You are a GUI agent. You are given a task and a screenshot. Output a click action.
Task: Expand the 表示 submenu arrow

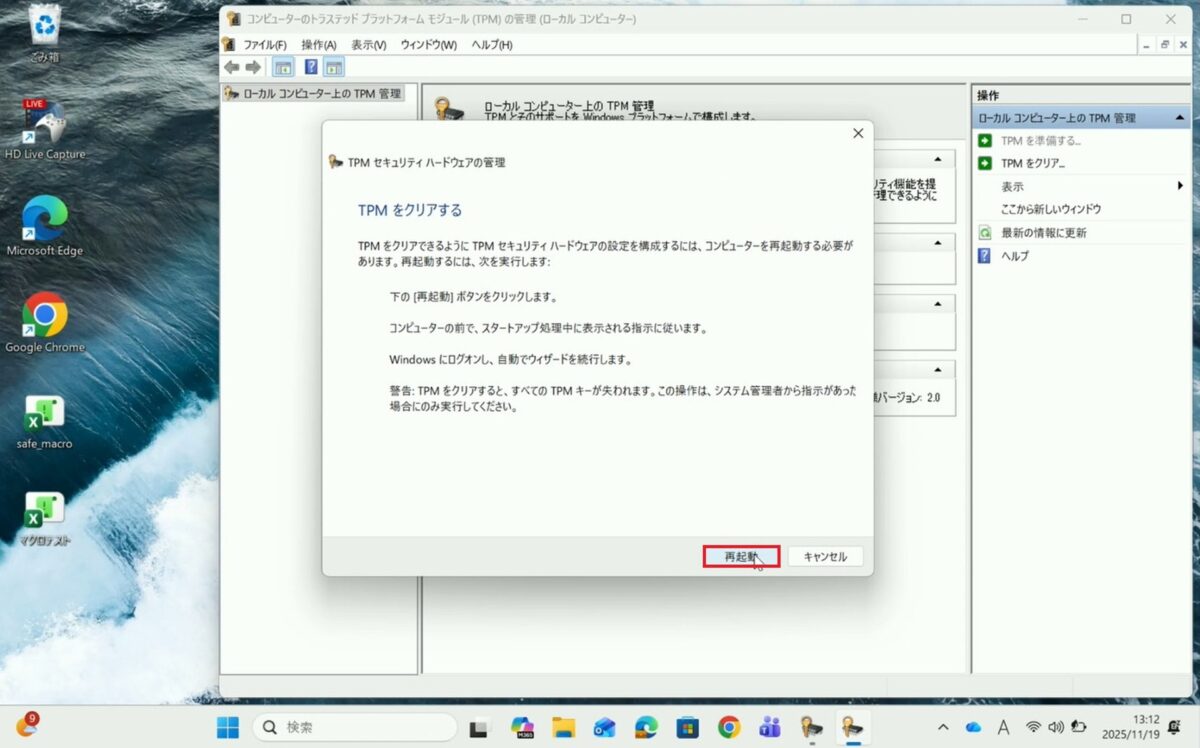click(x=1181, y=186)
